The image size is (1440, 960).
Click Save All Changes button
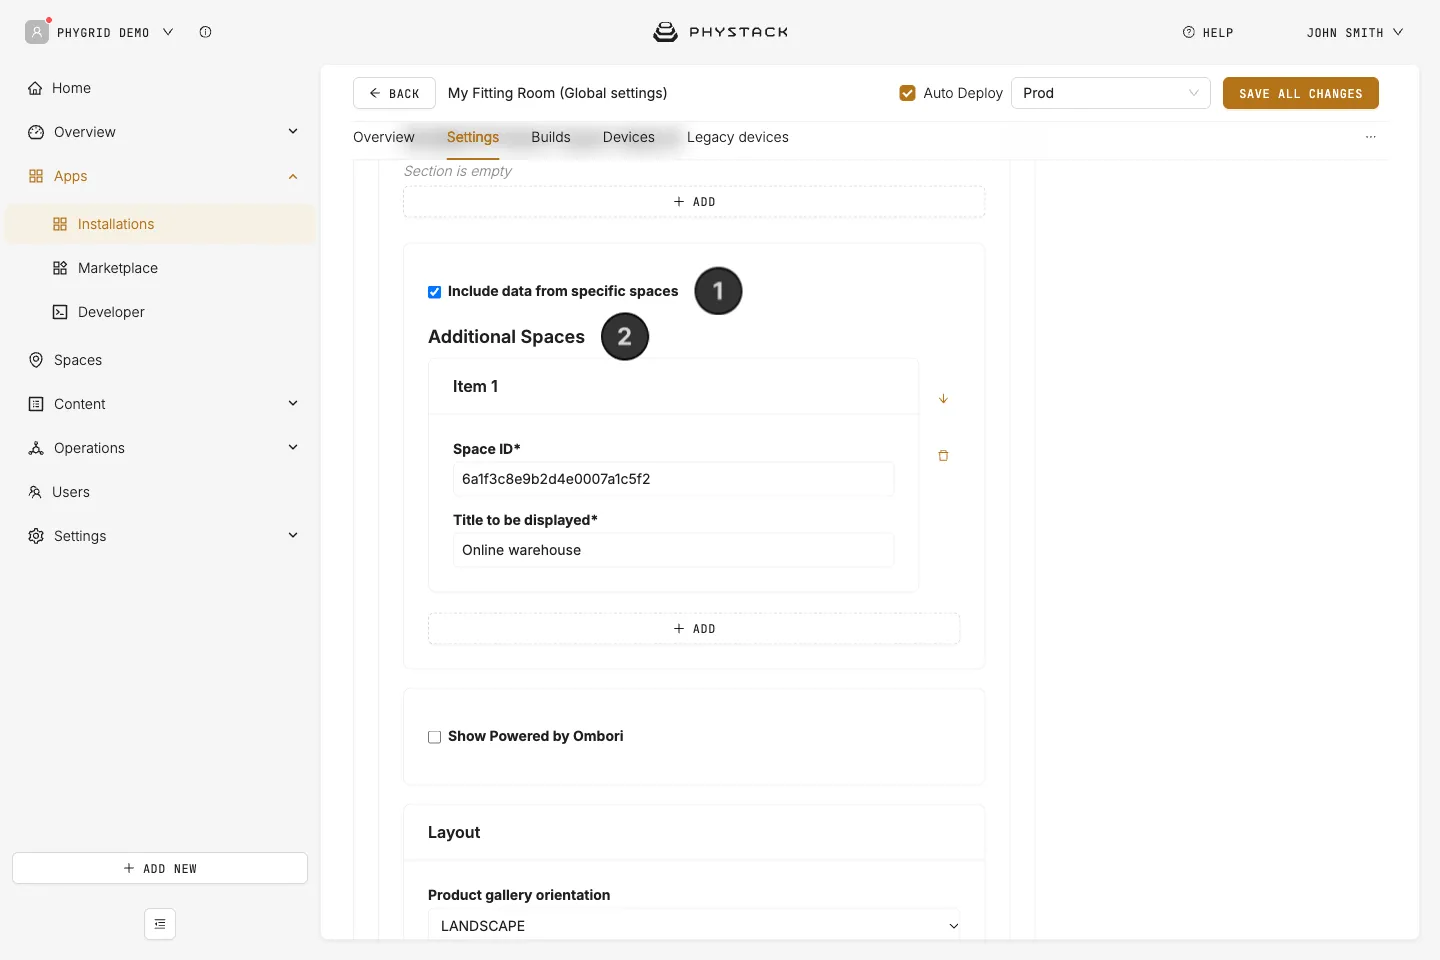tap(1301, 93)
